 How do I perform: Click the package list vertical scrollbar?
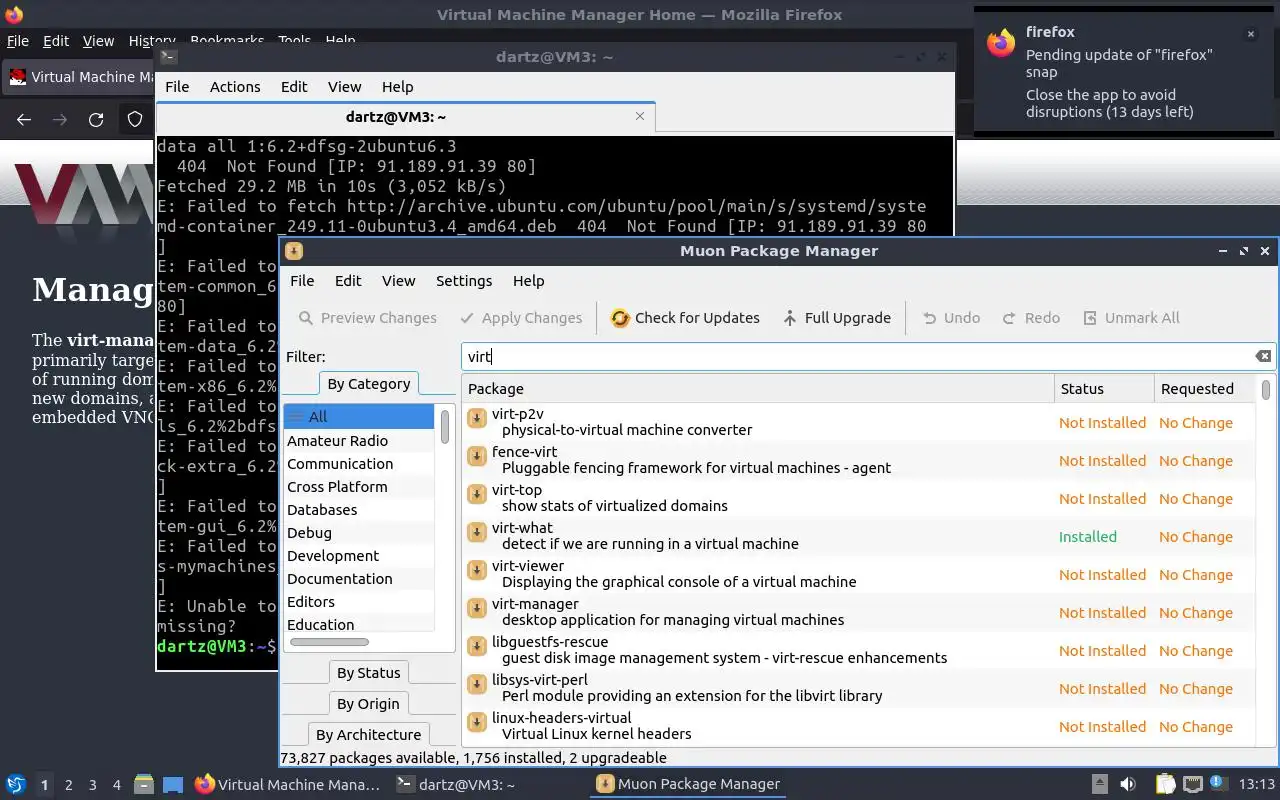[x=1266, y=390]
